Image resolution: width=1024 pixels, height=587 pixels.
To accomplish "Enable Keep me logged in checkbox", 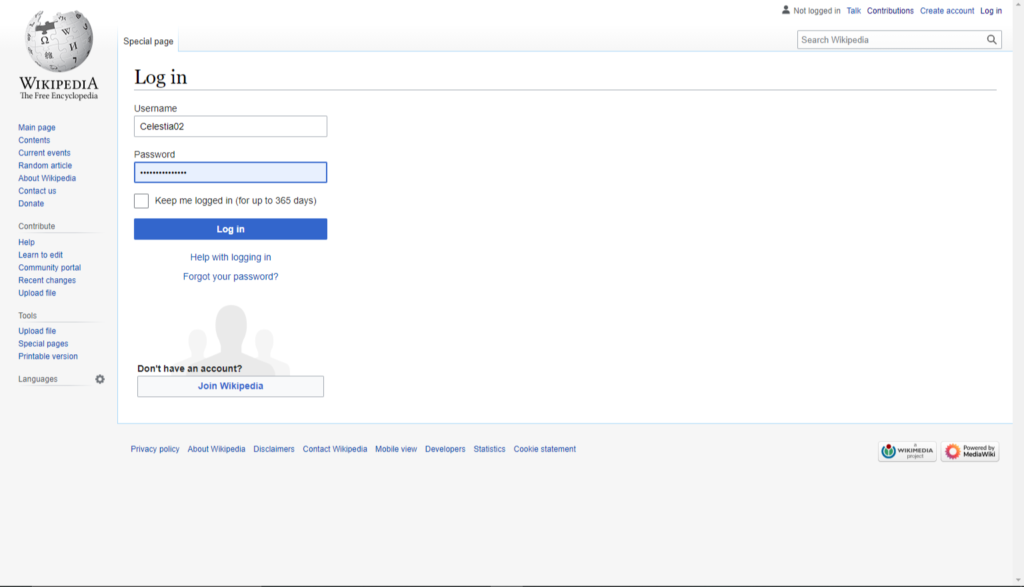I will pos(141,200).
